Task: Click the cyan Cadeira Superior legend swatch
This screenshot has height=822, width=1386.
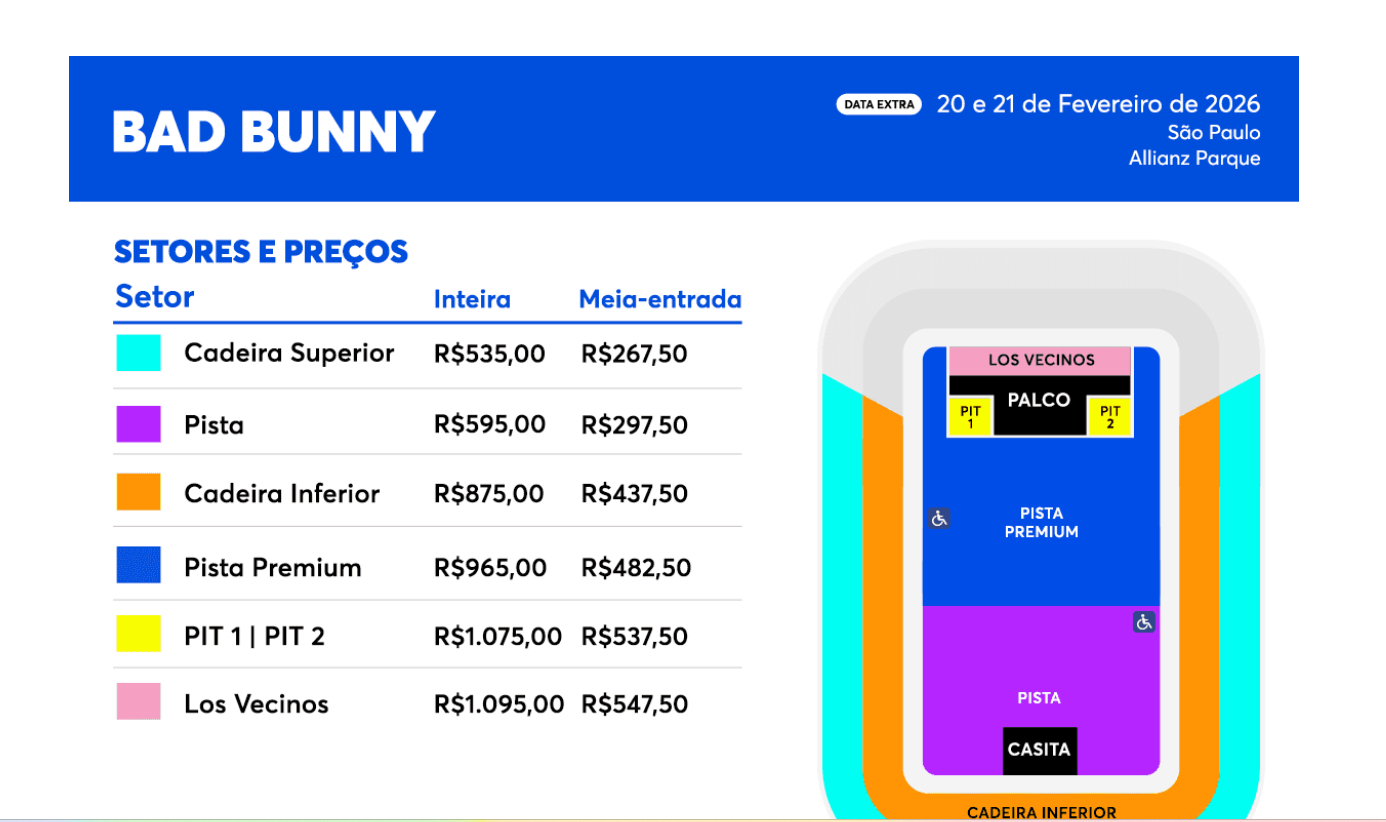Action: point(138,353)
